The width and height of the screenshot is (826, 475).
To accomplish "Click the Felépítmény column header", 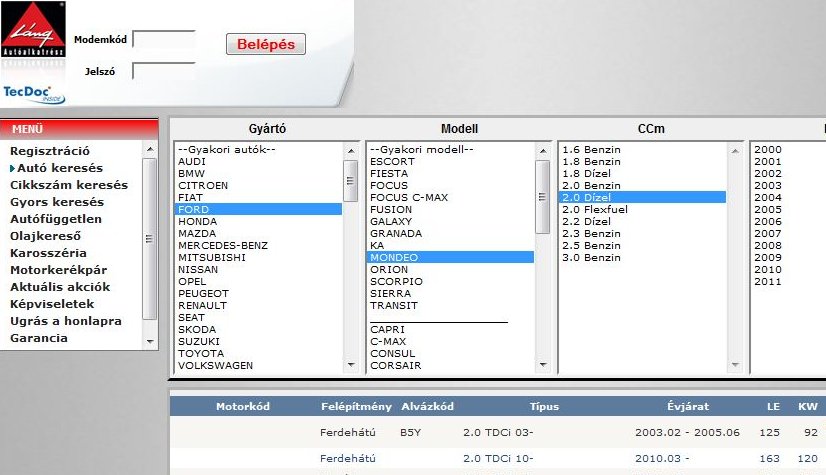I will 357,407.
